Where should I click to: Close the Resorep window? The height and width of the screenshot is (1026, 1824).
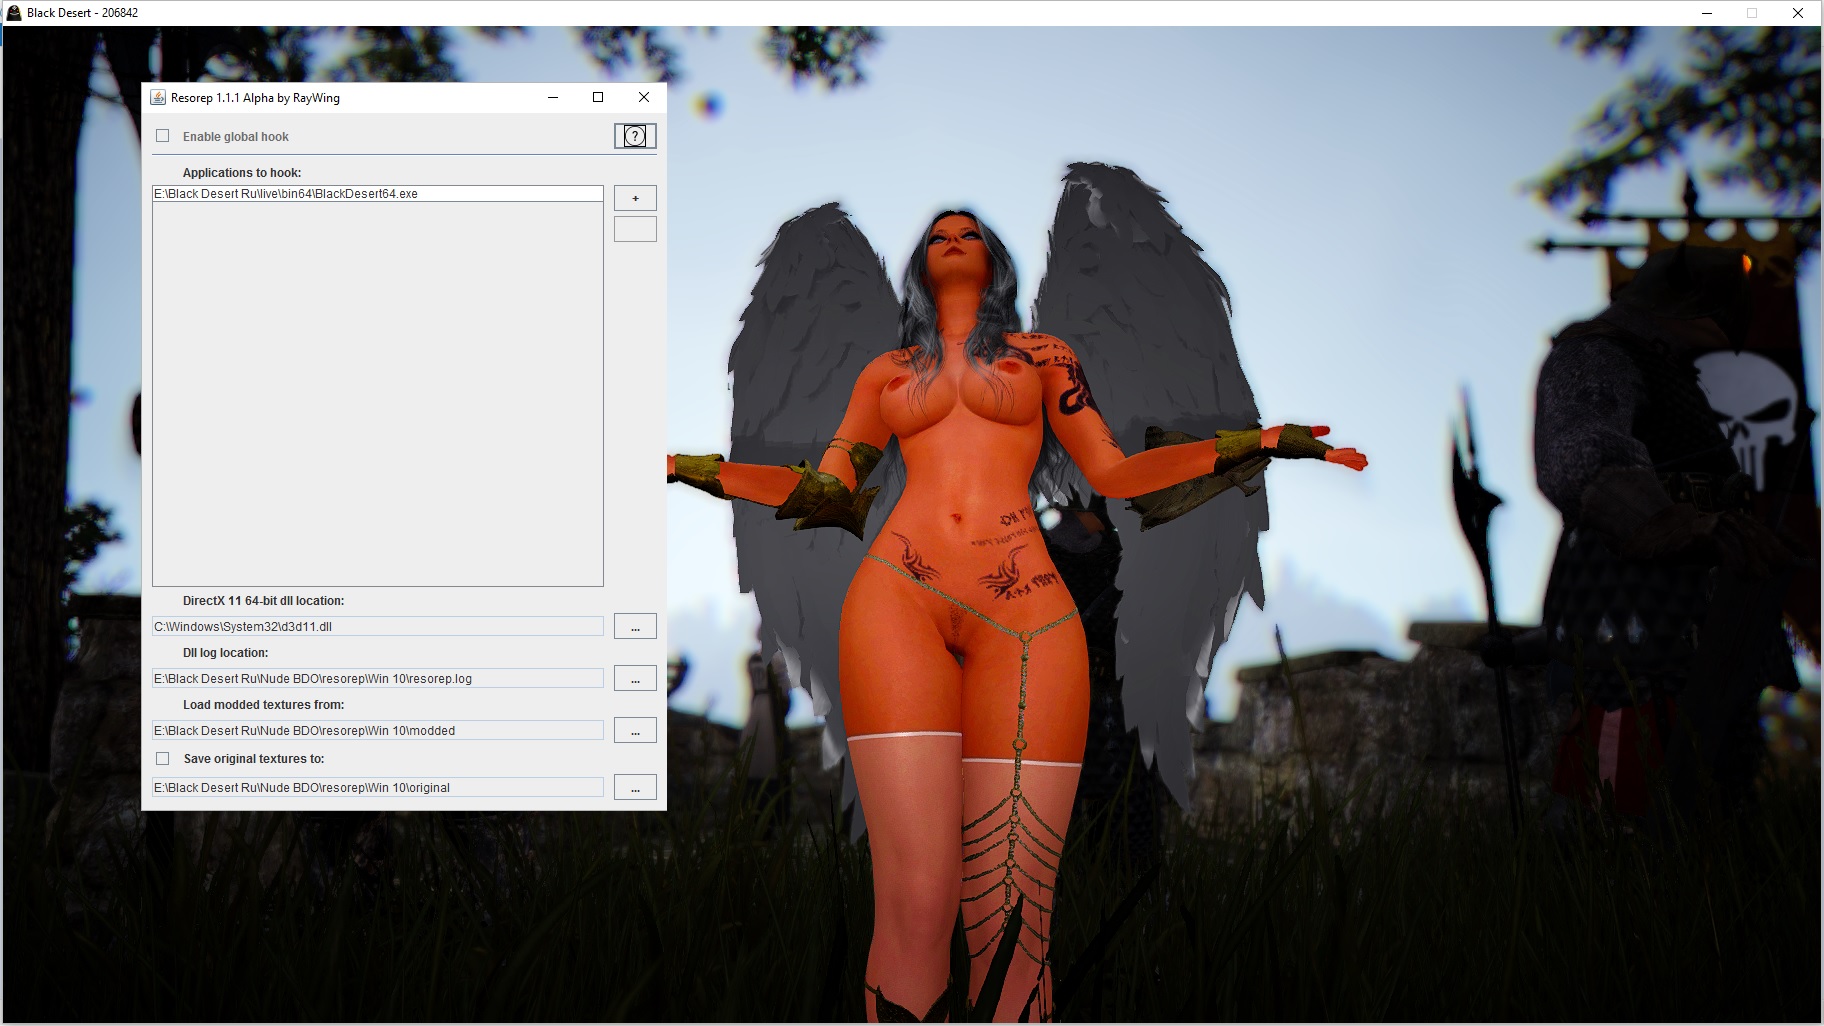[644, 97]
